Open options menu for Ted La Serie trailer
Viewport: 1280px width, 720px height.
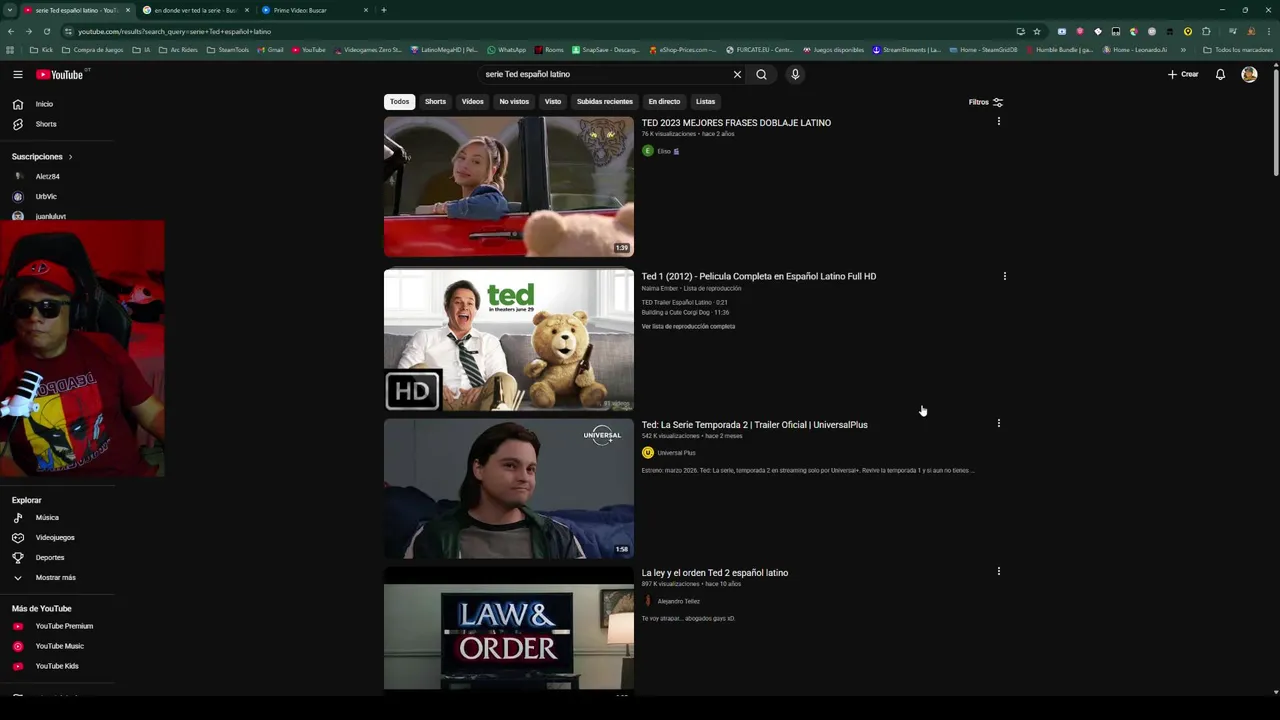(x=998, y=423)
